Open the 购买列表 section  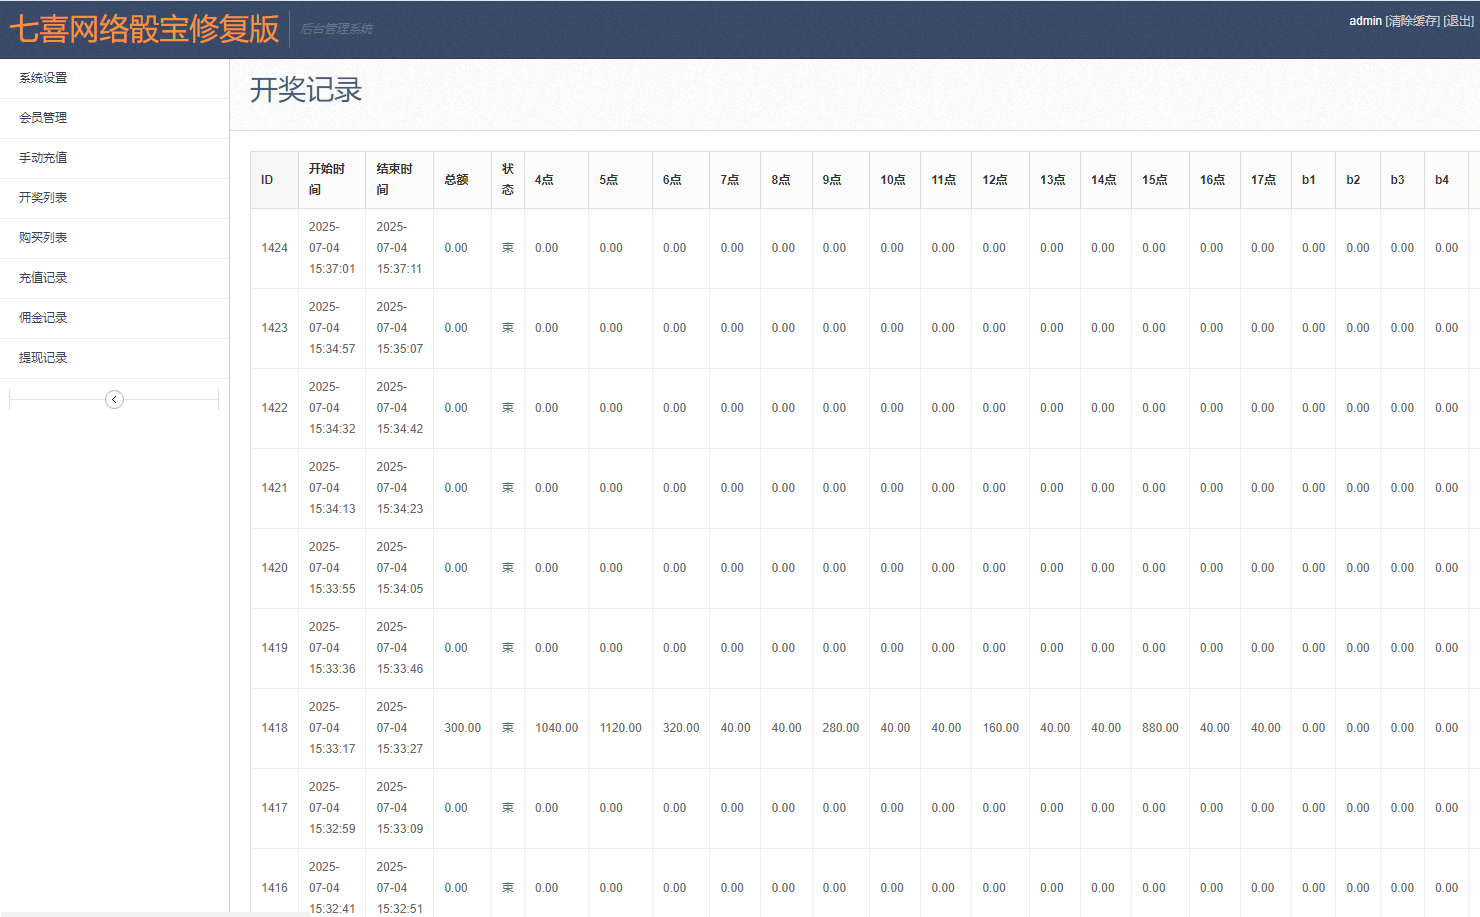coord(42,238)
